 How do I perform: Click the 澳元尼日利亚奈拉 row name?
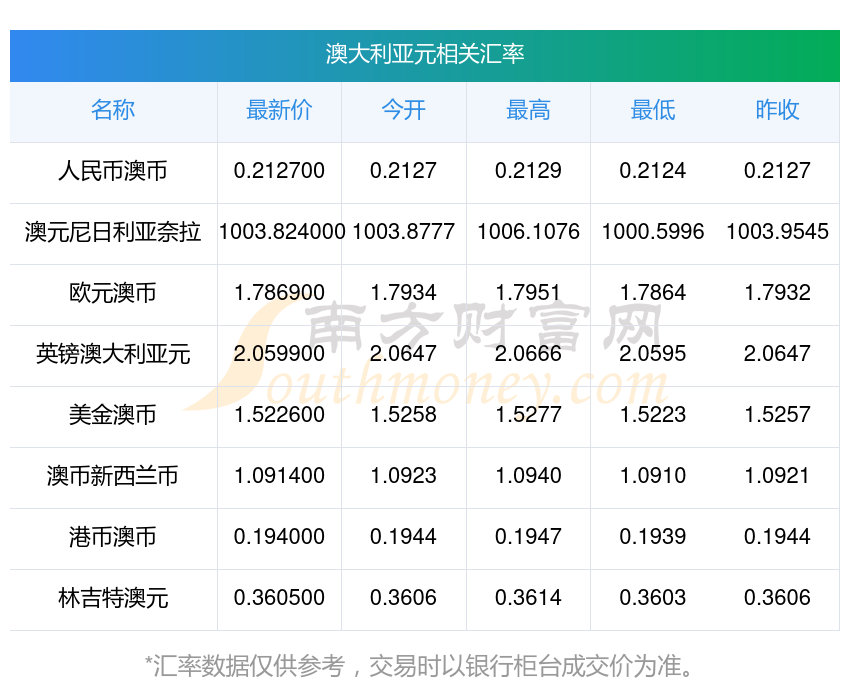[x=113, y=232]
